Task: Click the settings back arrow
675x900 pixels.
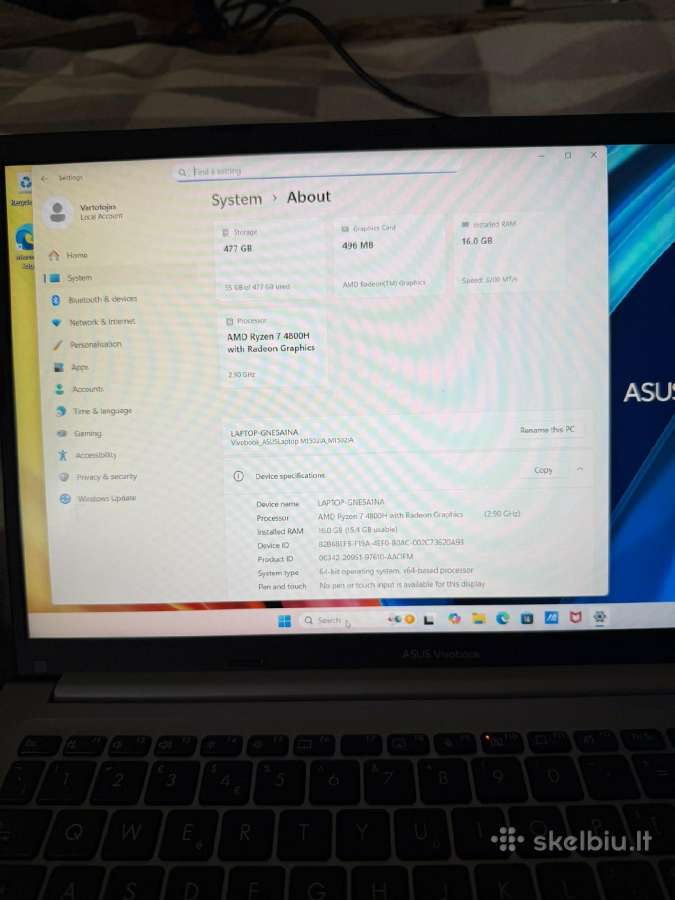Action: (x=45, y=179)
